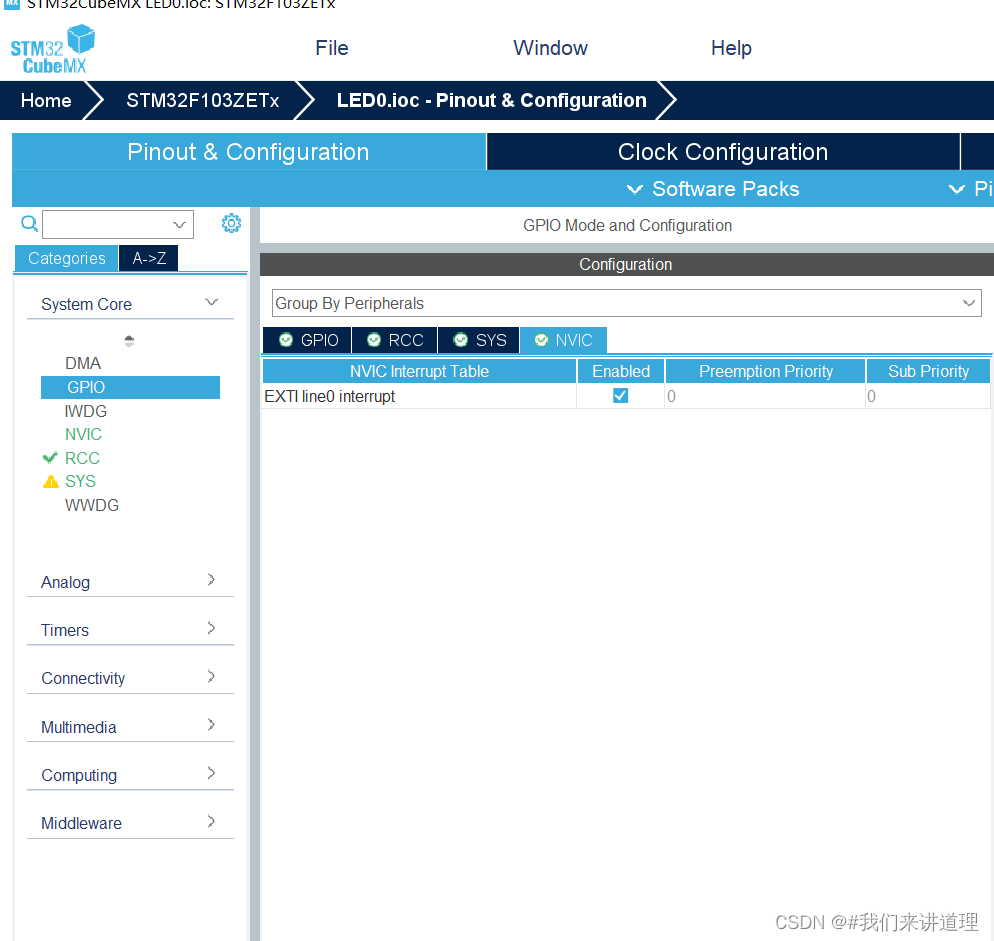Open the peripheral search dropdown
This screenshot has height=941, width=994.
(179, 224)
